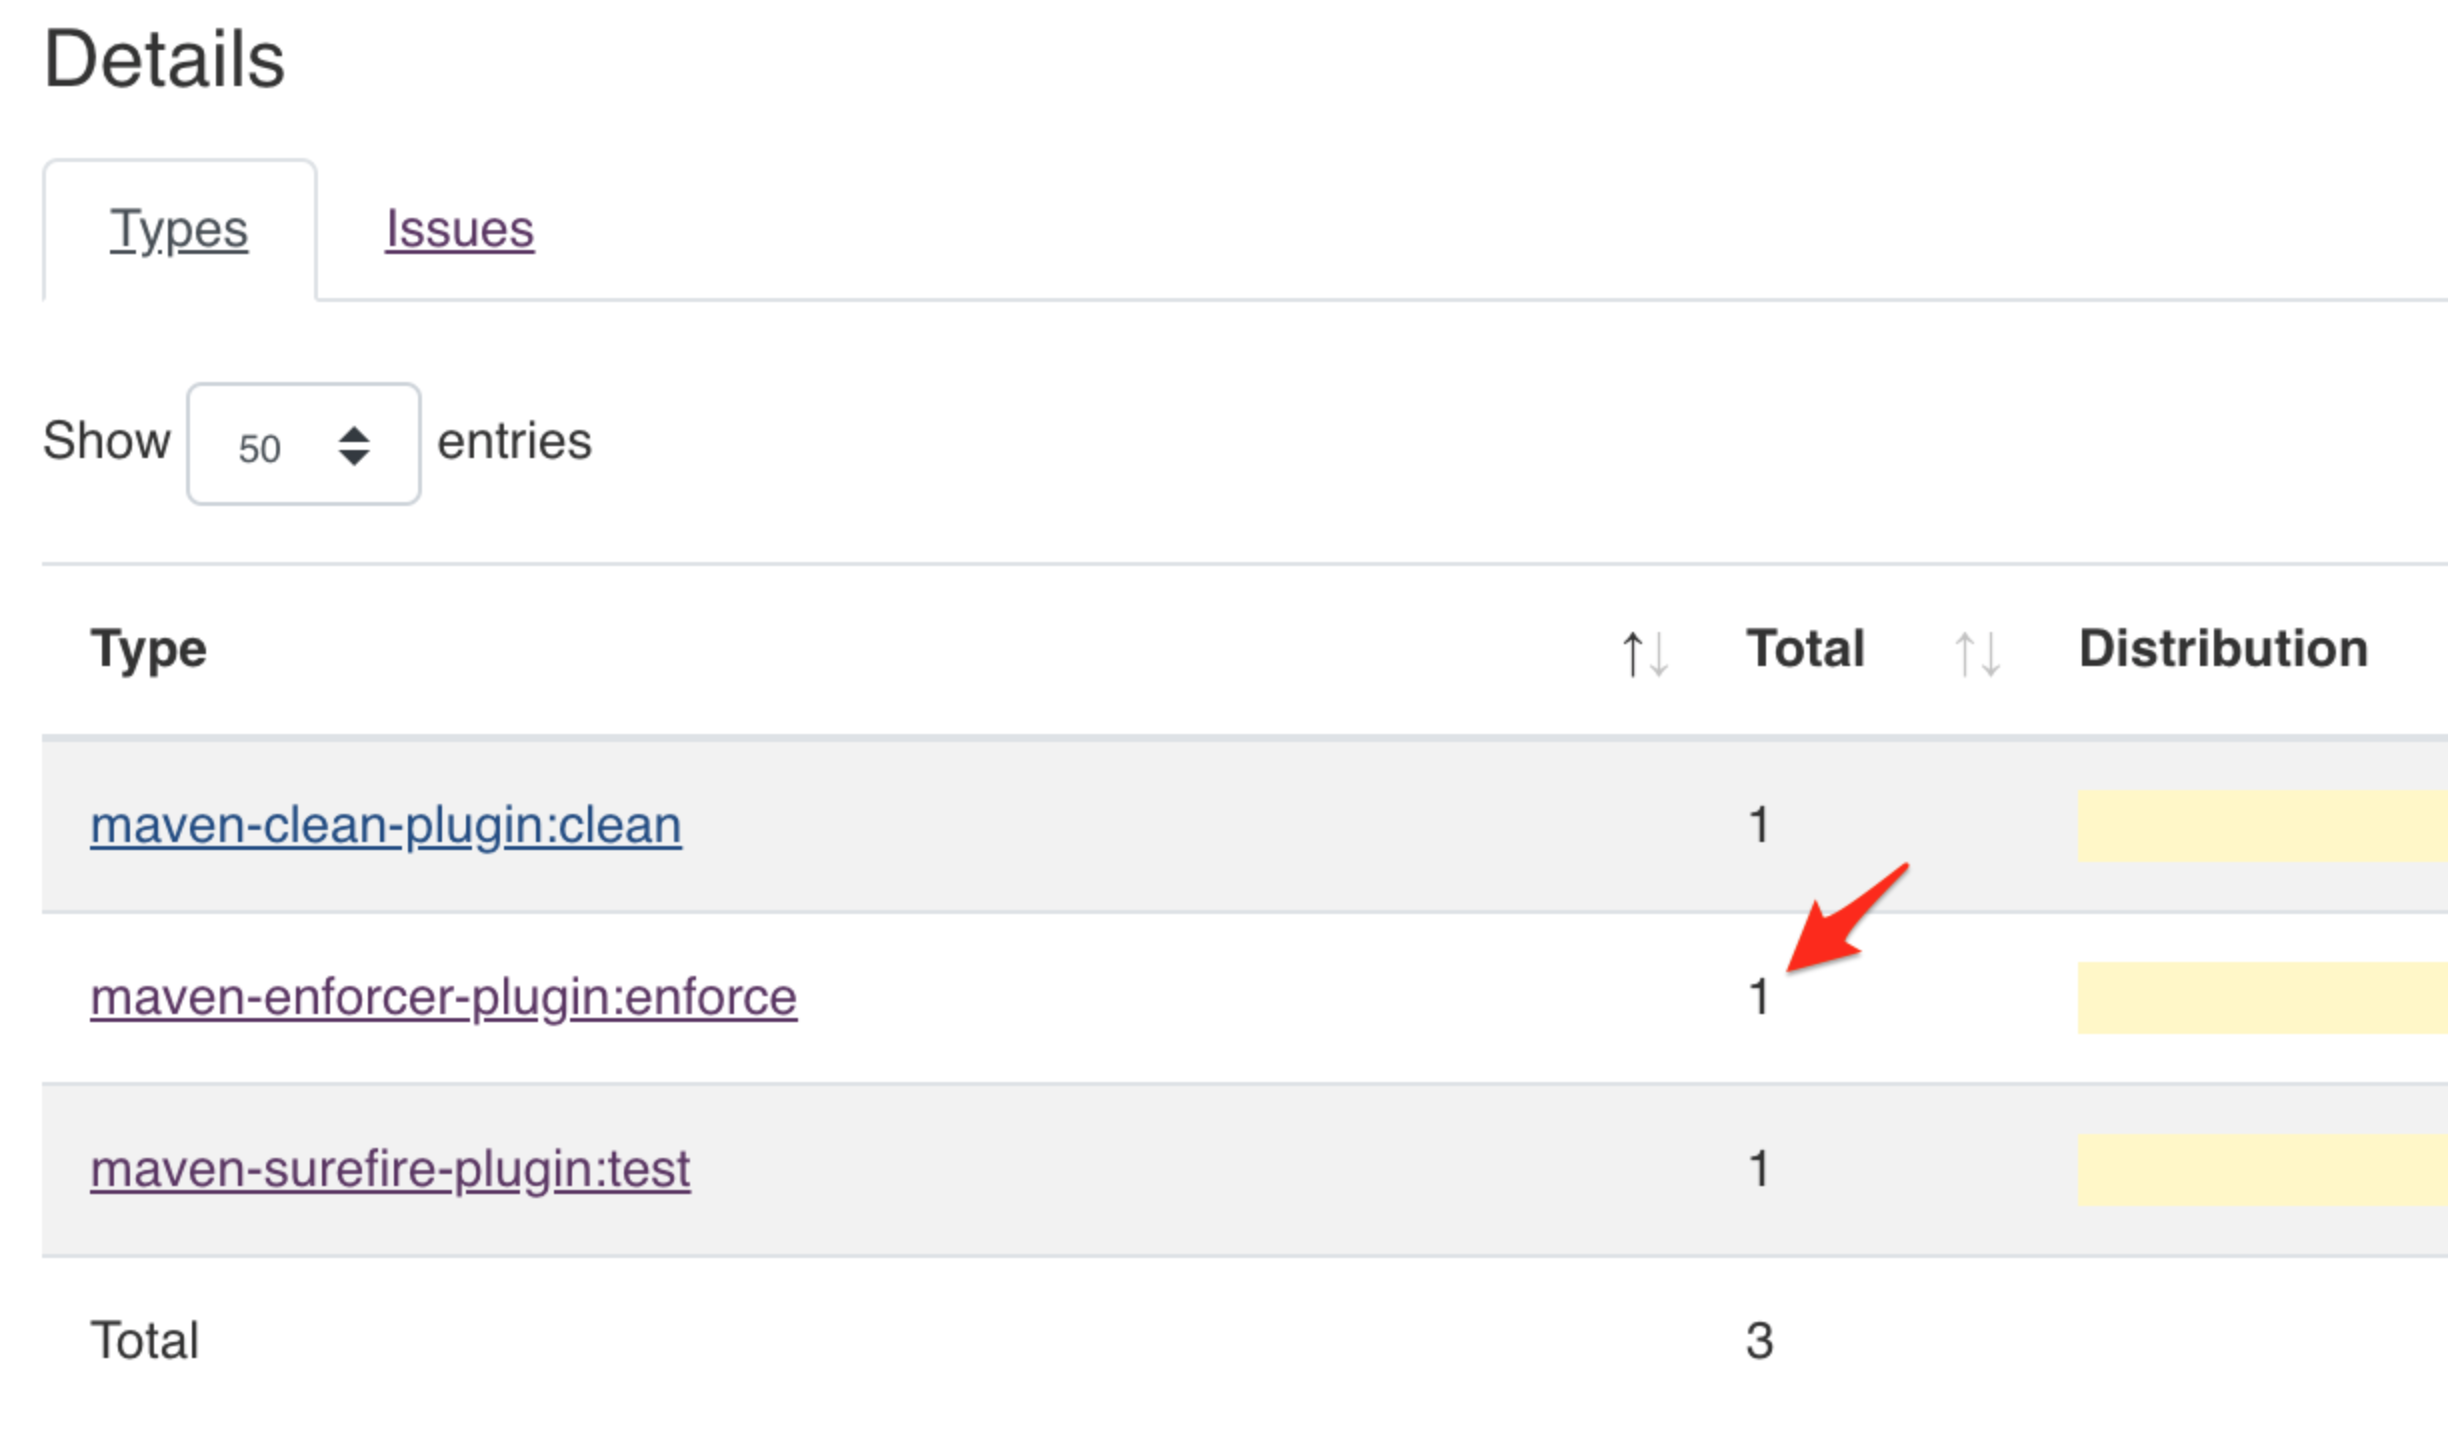Click the Distribution column header

tap(2223, 649)
